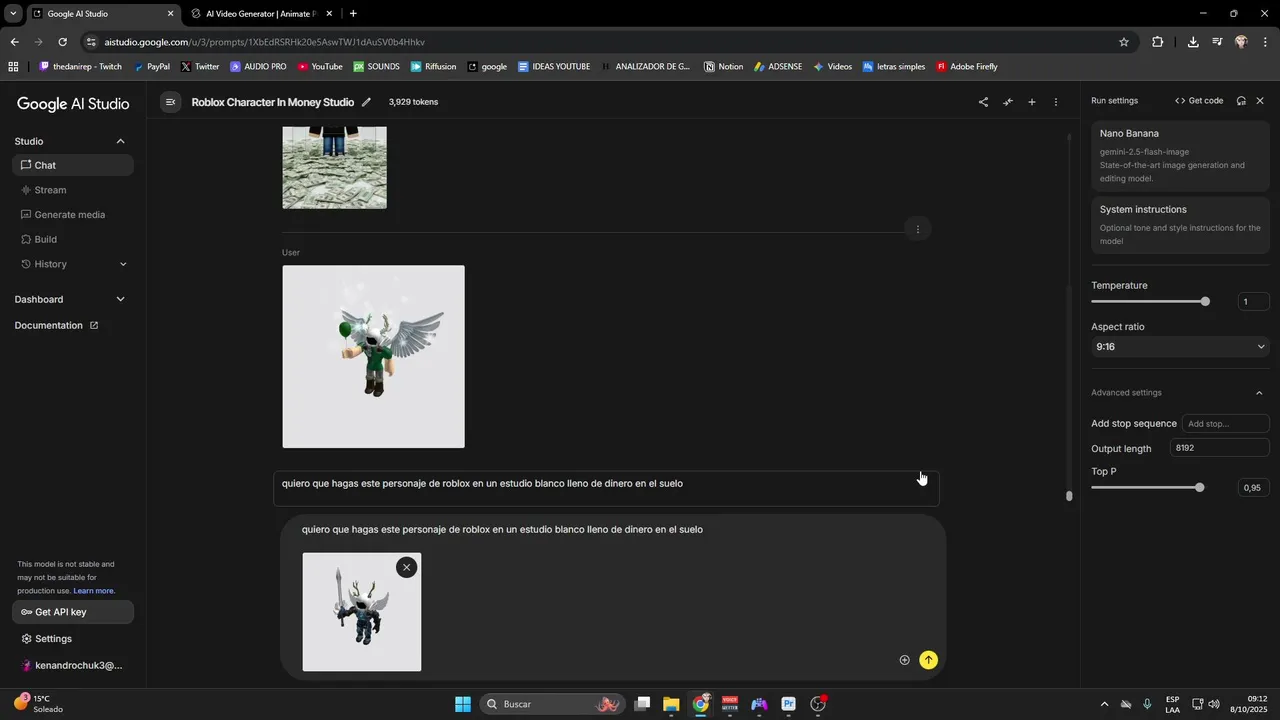Open the browser extensions puzzle icon
Image resolution: width=1280 pixels, height=720 pixels.
1158,42
